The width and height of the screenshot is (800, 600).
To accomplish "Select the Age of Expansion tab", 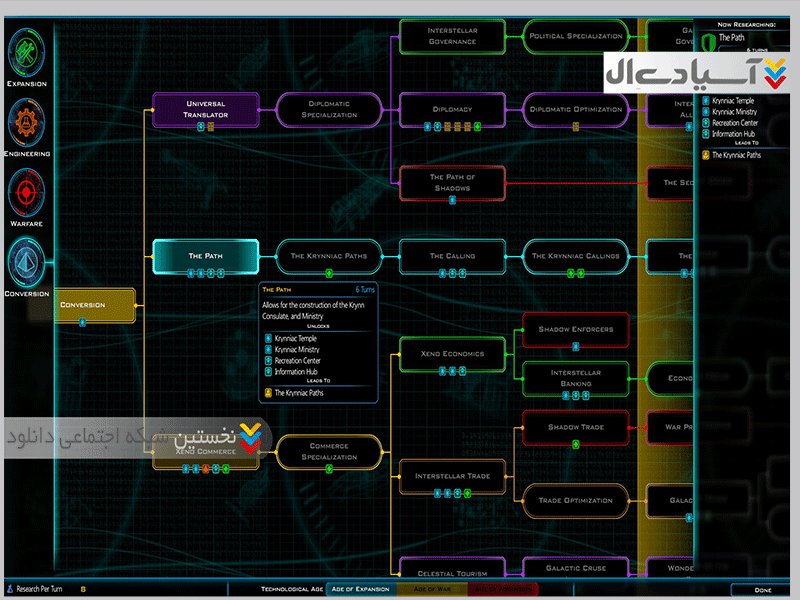I will point(362,589).
